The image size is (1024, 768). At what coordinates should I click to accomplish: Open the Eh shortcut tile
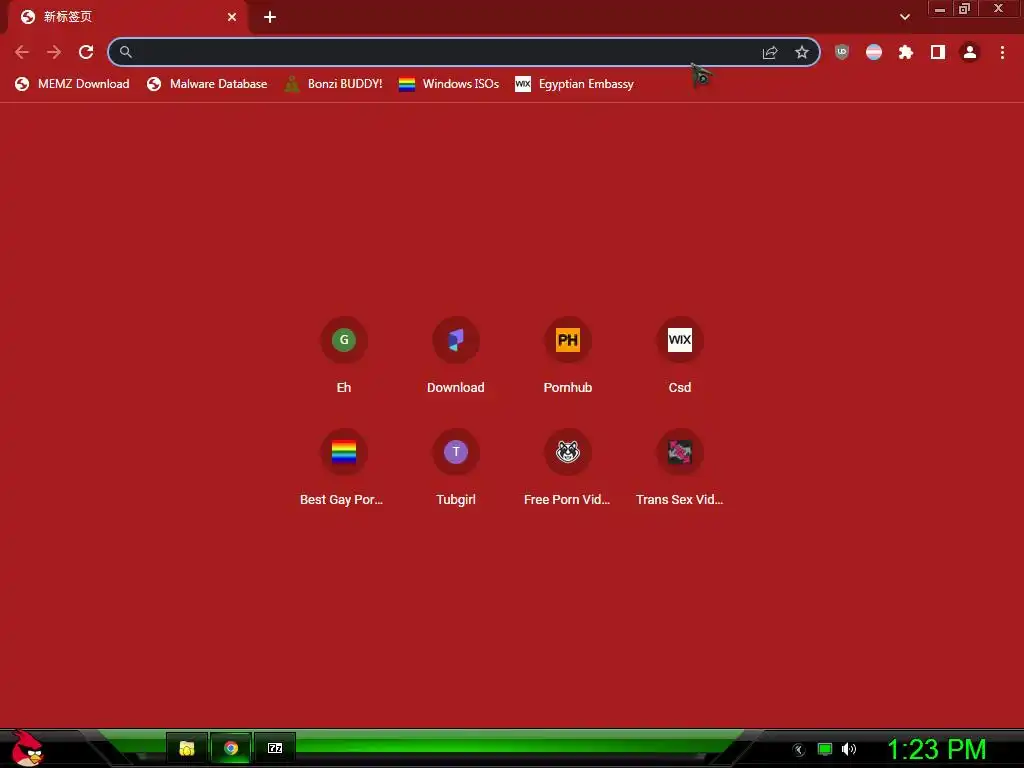pos(344,355)
